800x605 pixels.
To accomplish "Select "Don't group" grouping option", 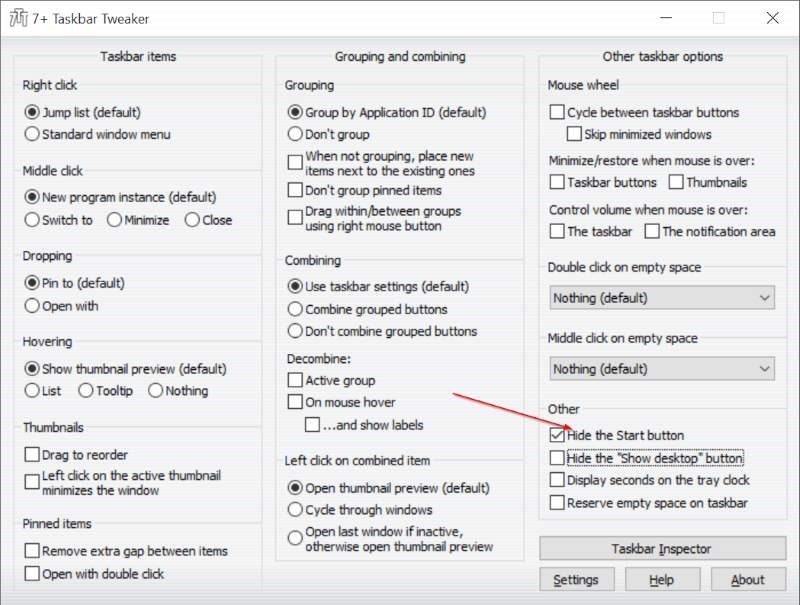I will [295, 135].
